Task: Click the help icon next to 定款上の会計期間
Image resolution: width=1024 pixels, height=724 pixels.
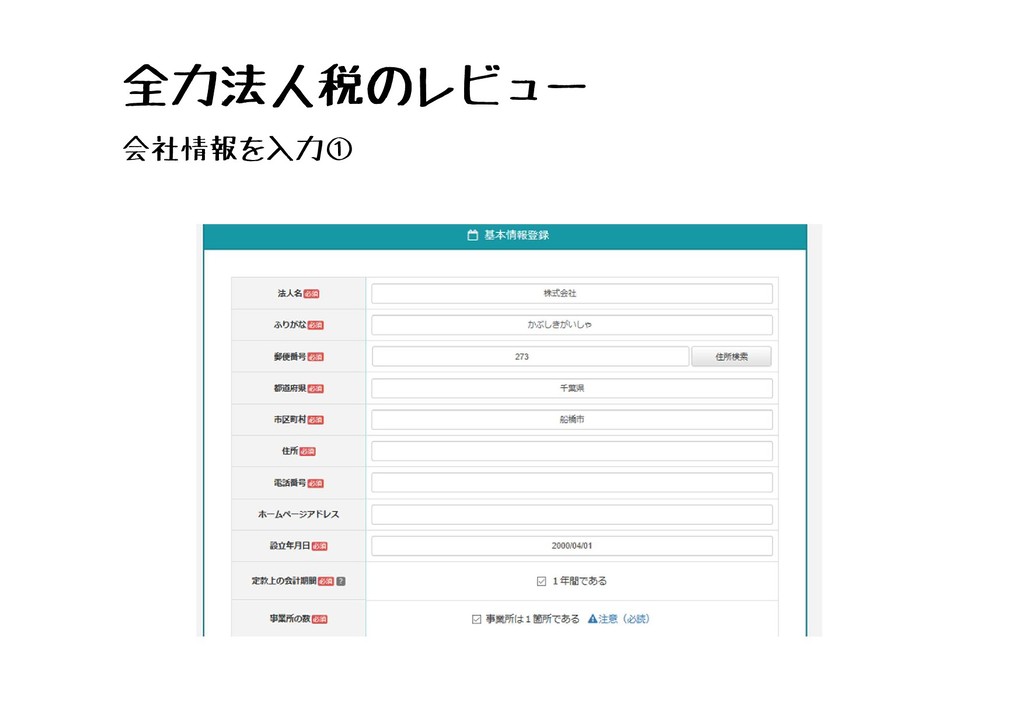Action: tap(341, 581)
